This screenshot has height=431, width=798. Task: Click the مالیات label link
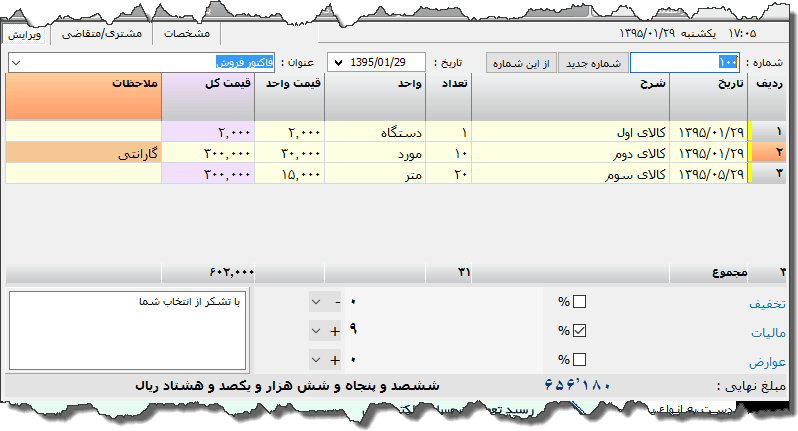768,333
